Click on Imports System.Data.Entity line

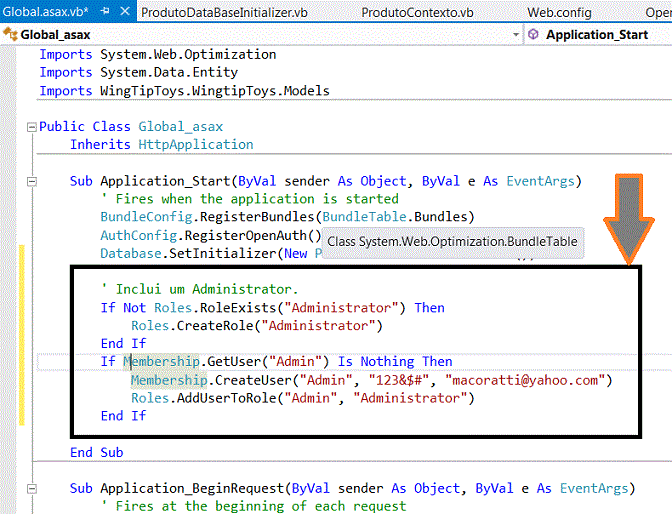138,72
